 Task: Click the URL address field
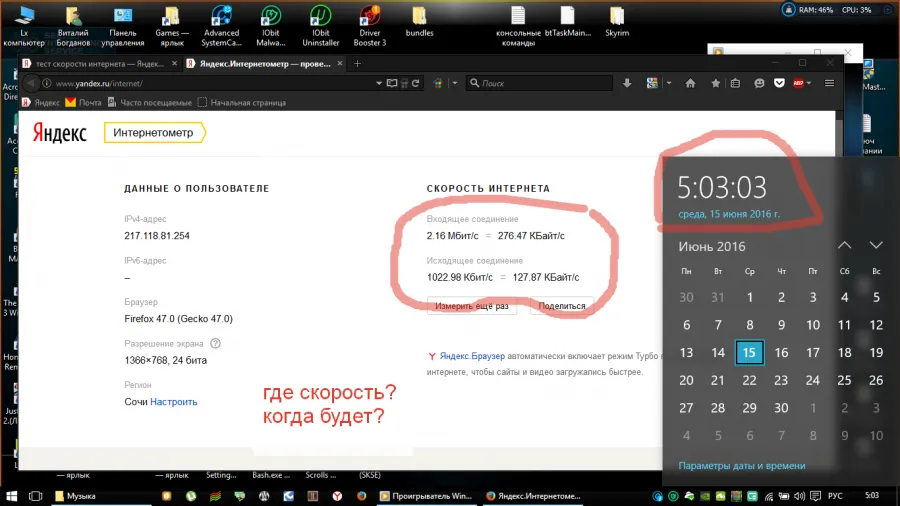[x=212, y=83]
